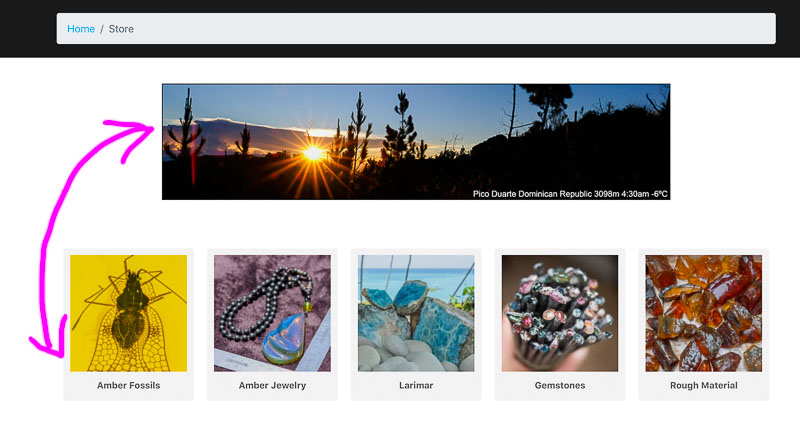Click the pink arrowhead pointing at banner
The width and height of the screenshot is (800, 429).
tap(134, 135)
